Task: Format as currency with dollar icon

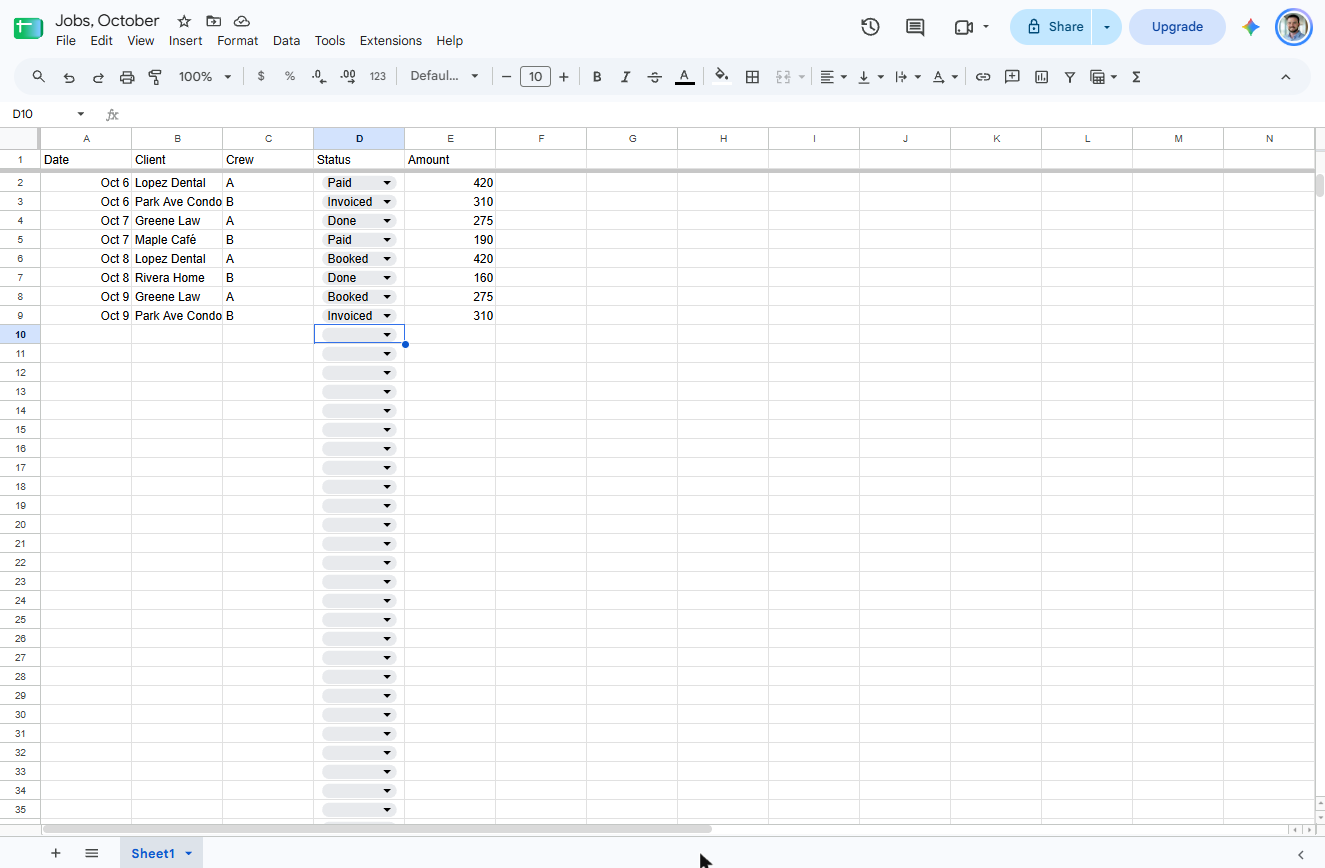Action: click(x=261, y=77)
